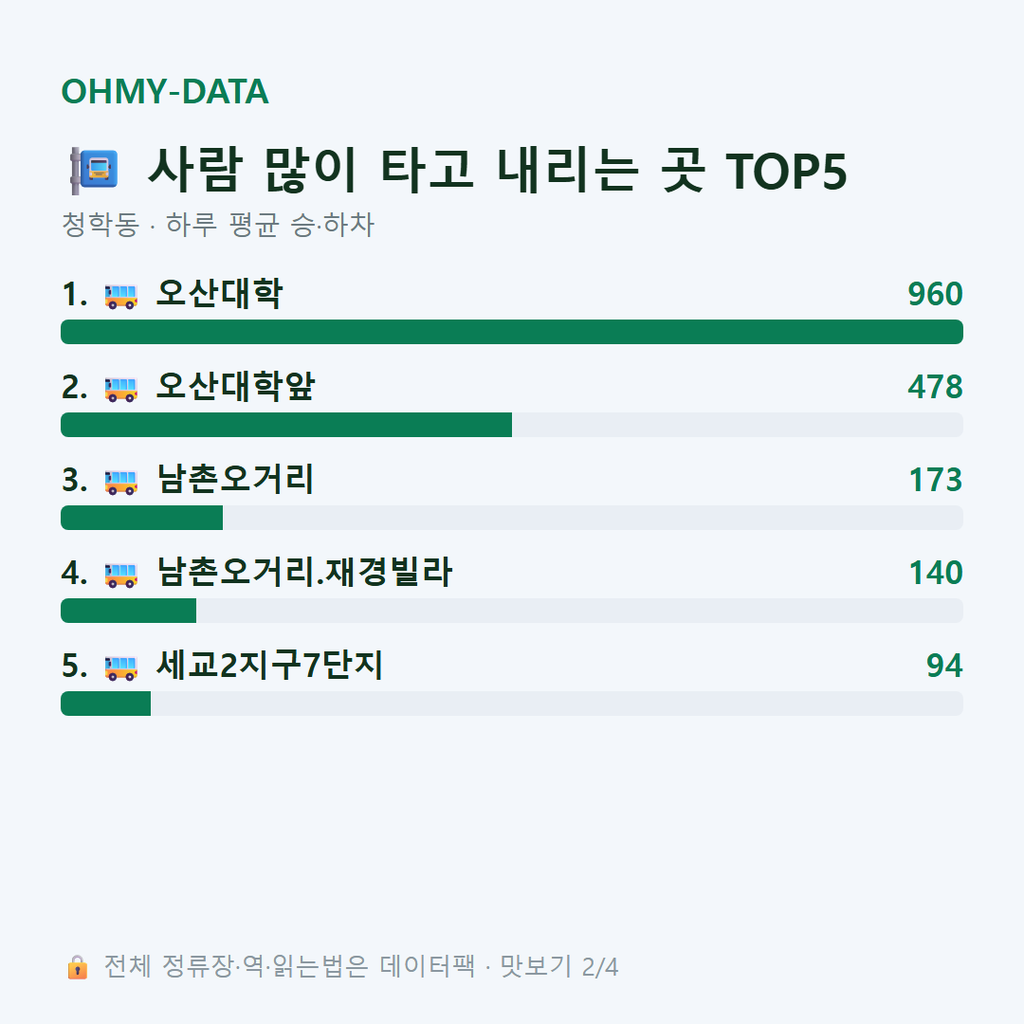Click the bus icon beside 오산대학
Image resolution: width=1024 pixels, height=1024 pixels.
(121, 296)
